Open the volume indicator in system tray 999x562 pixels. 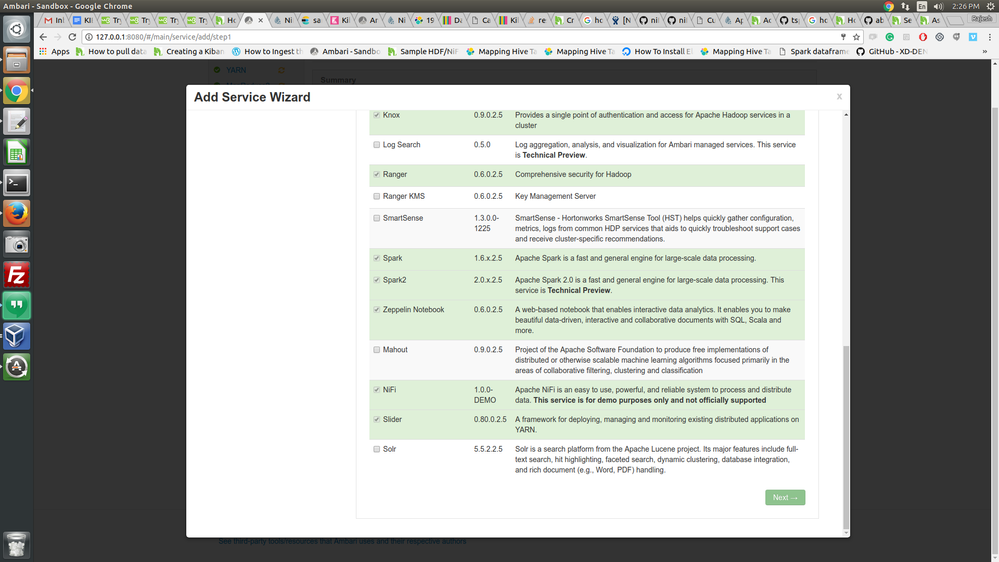pos(938,6)
